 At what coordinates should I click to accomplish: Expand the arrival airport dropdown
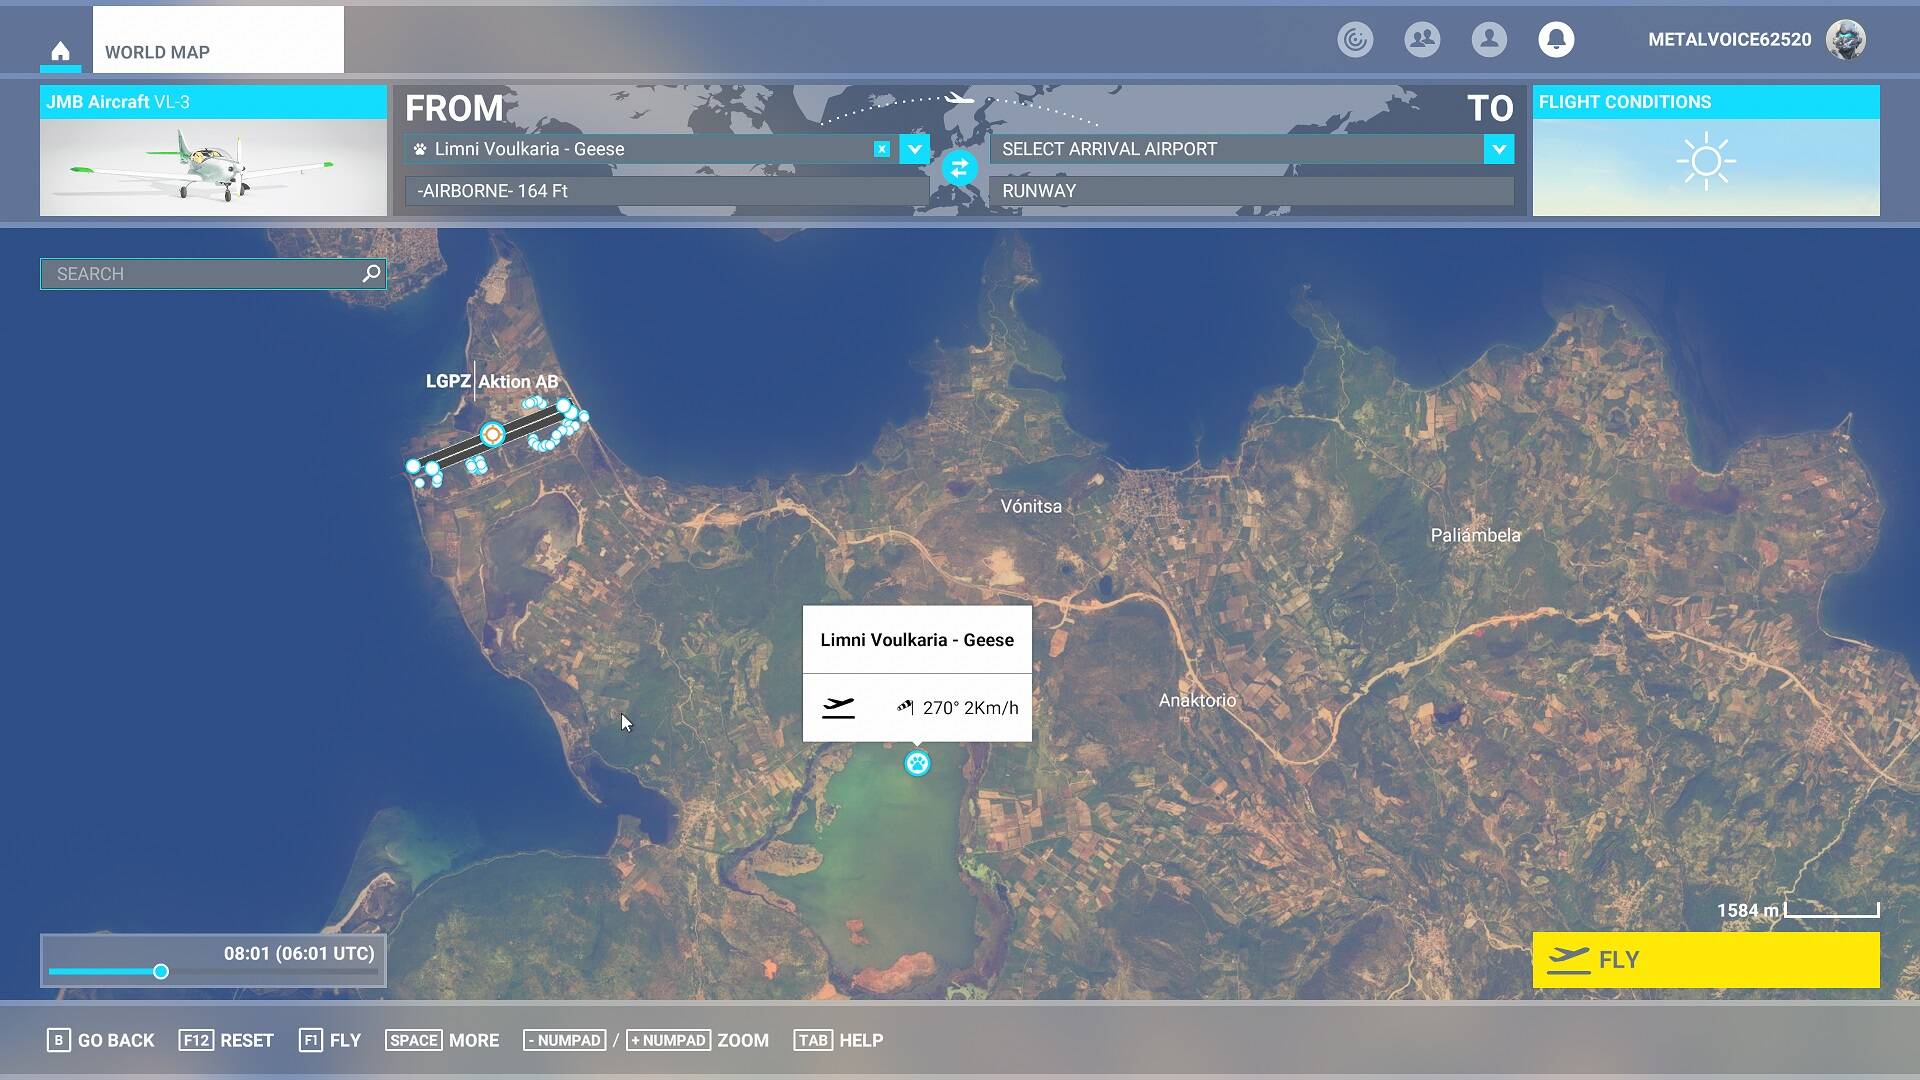pyautogui.click(x=1498, y=149)
